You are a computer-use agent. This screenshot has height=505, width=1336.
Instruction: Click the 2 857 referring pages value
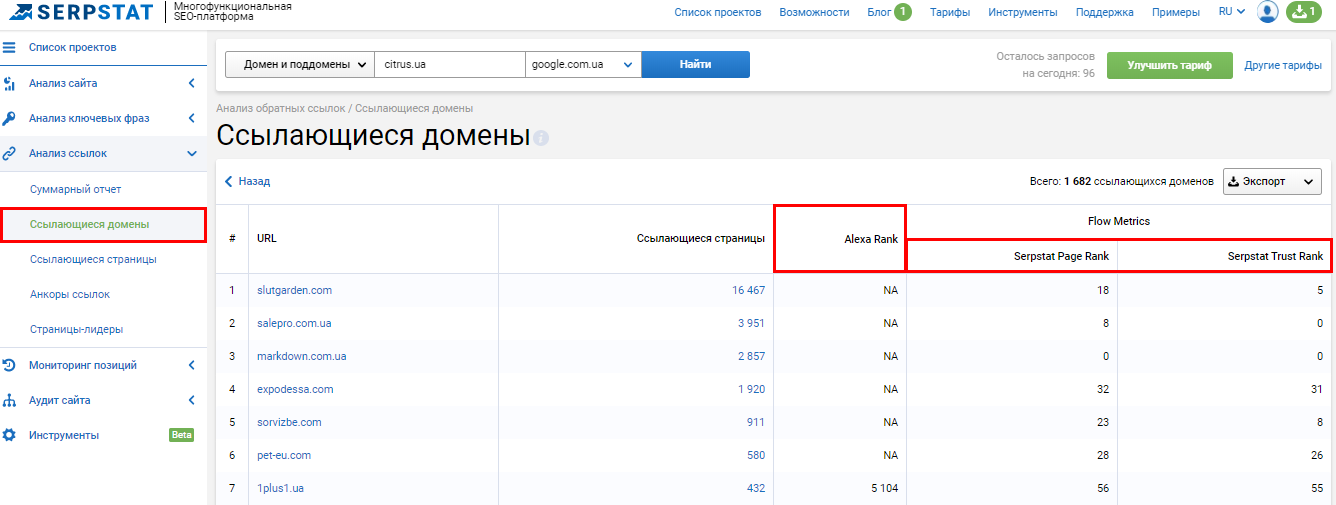pyautogui.click(x=751, y=356)
